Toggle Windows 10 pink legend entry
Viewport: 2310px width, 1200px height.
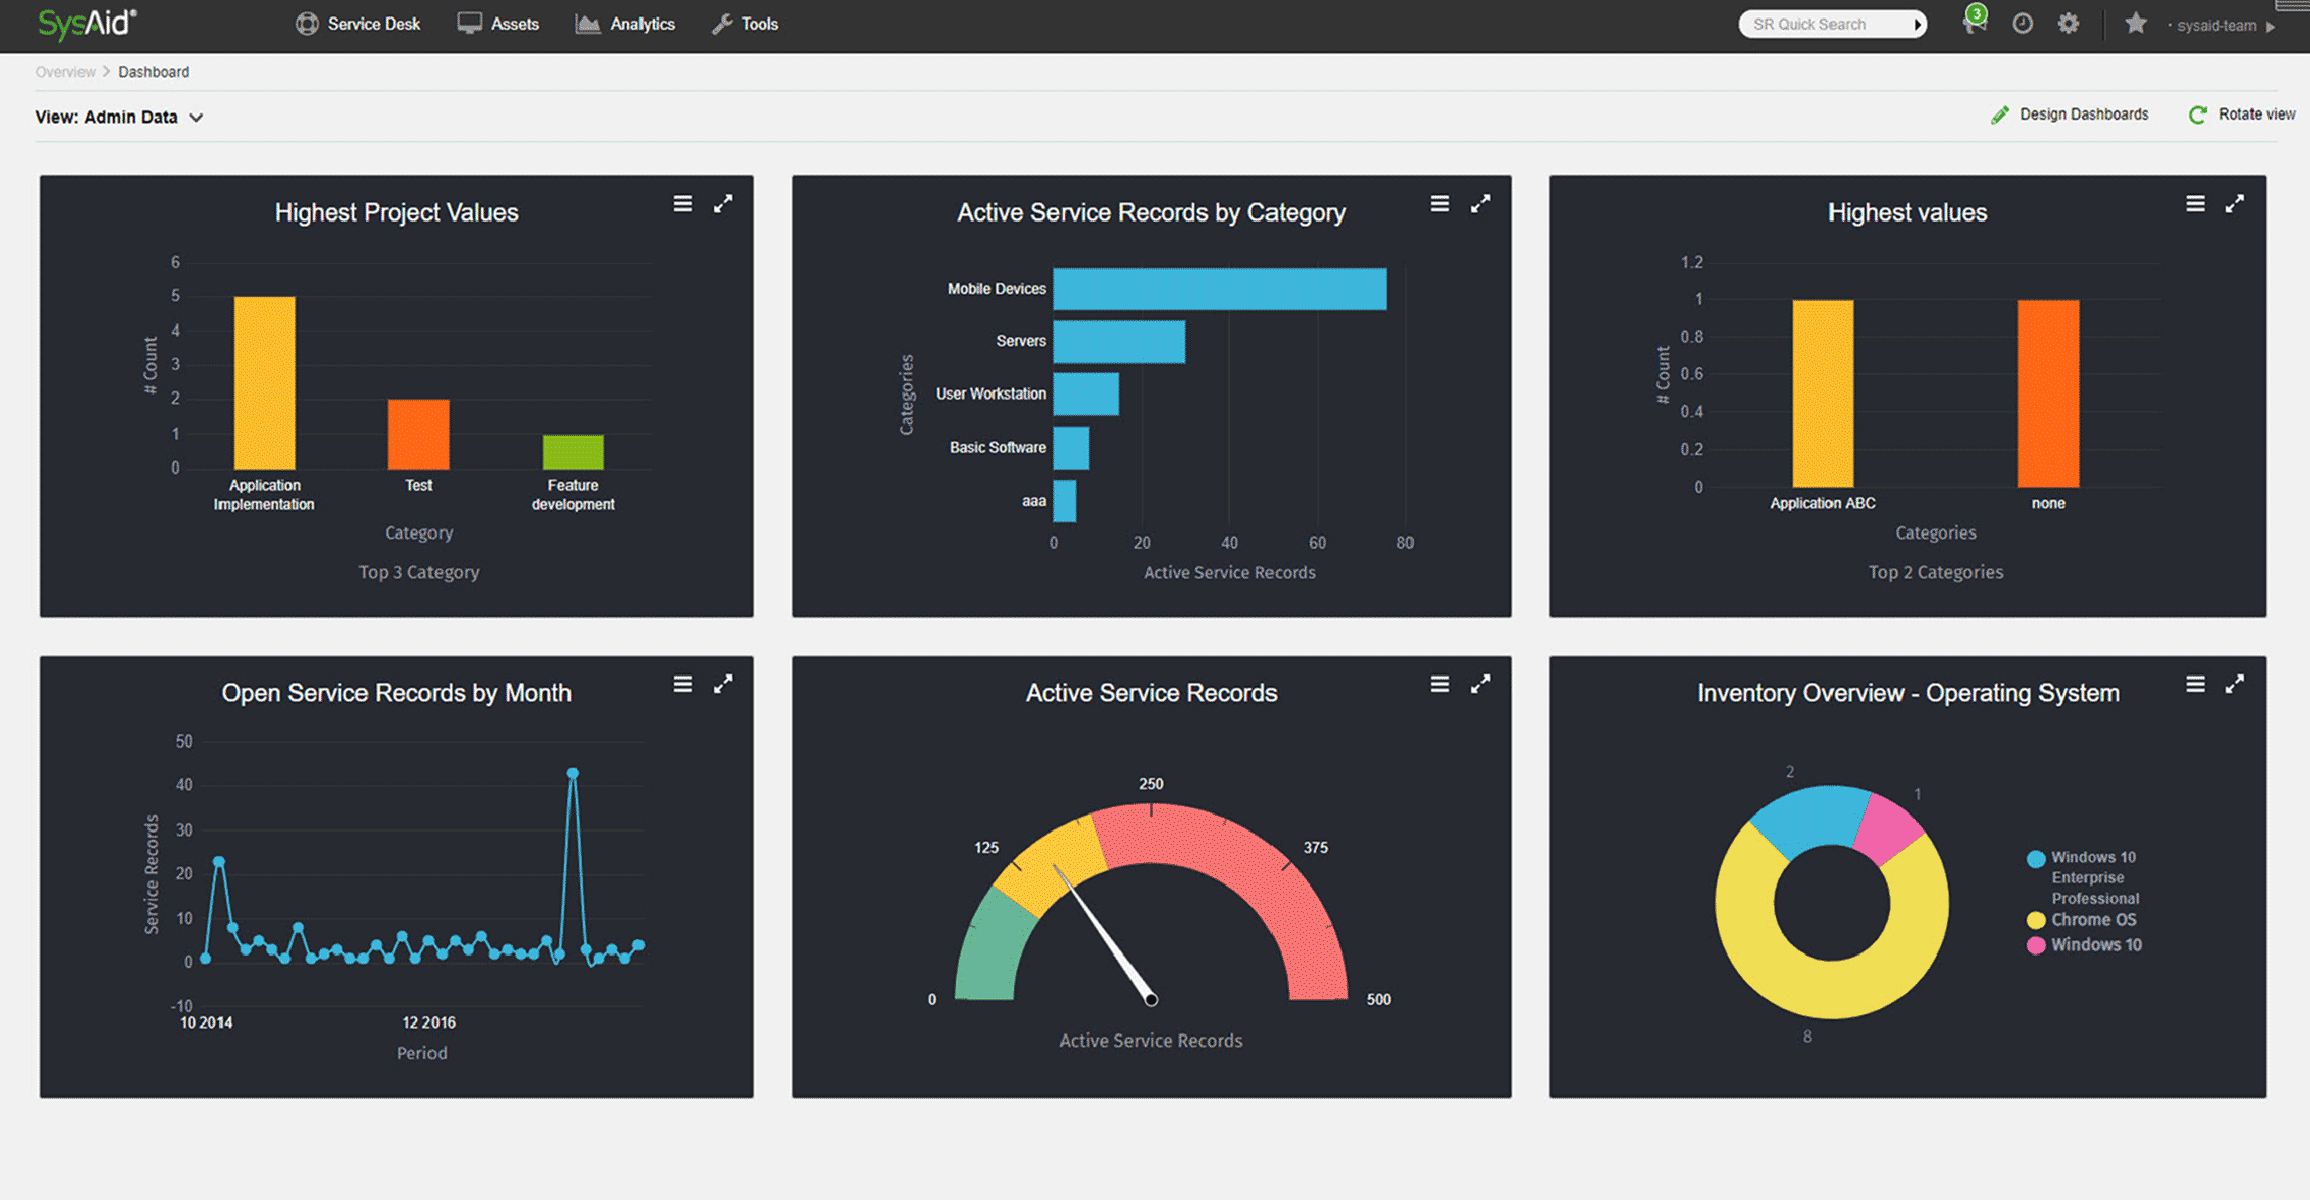pyautogui.click(x=2095, y=945)
